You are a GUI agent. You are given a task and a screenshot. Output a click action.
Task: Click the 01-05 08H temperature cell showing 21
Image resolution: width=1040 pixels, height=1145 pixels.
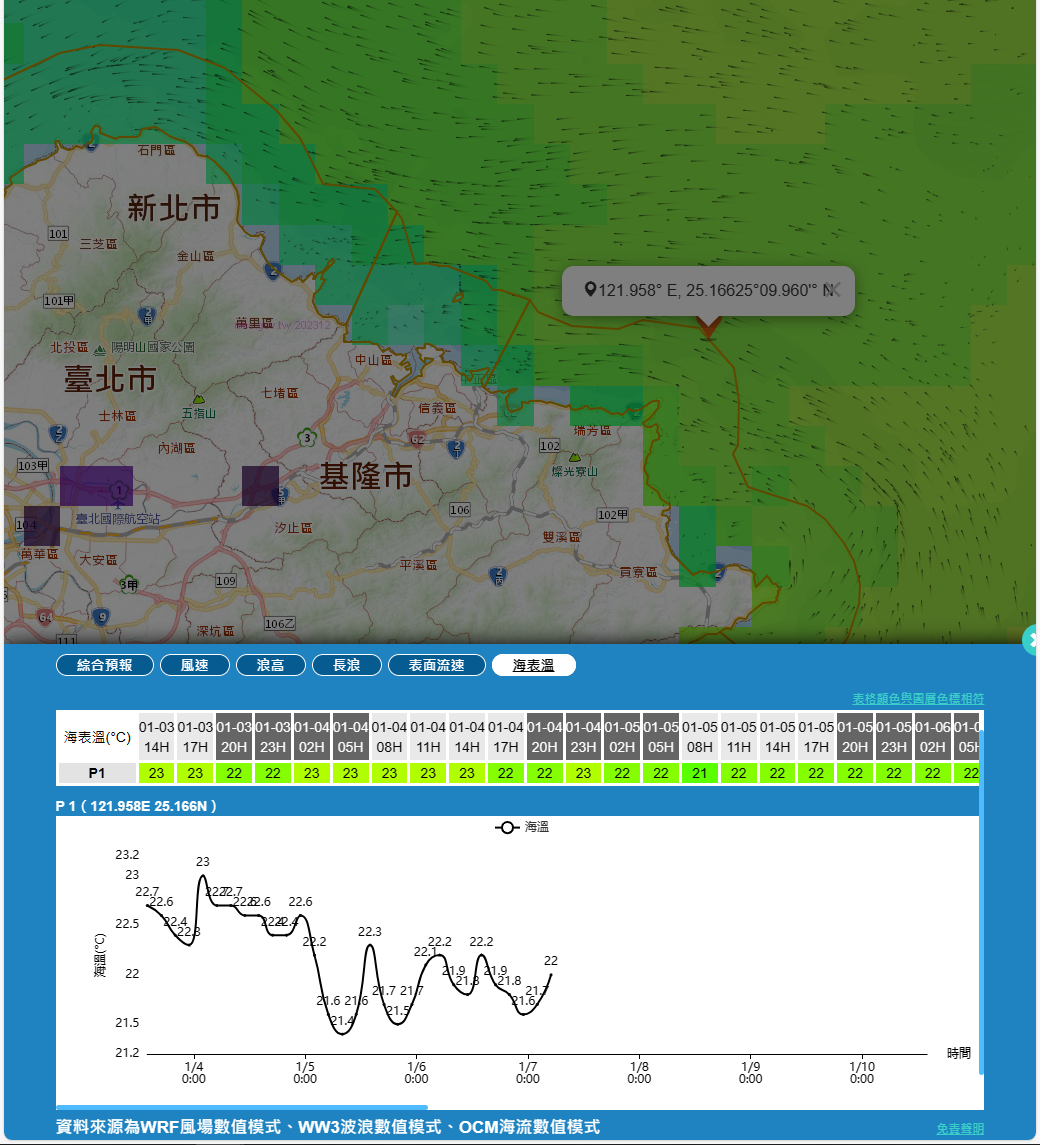click(x=700, y=773)
